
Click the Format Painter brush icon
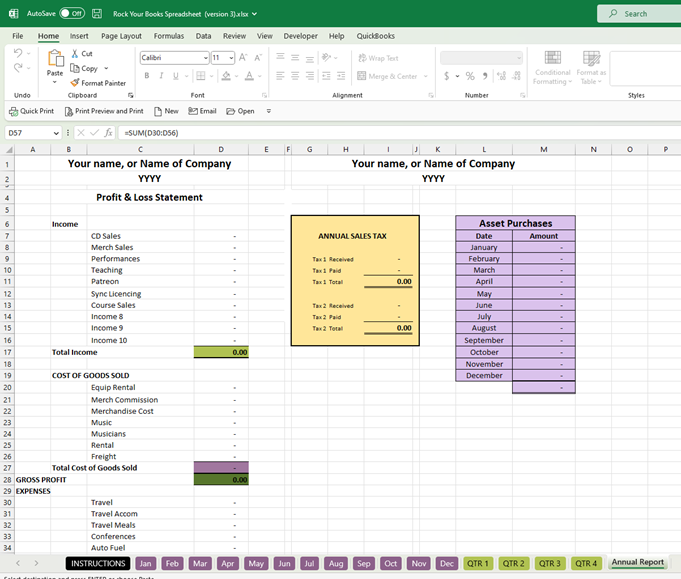click(74, 83)
